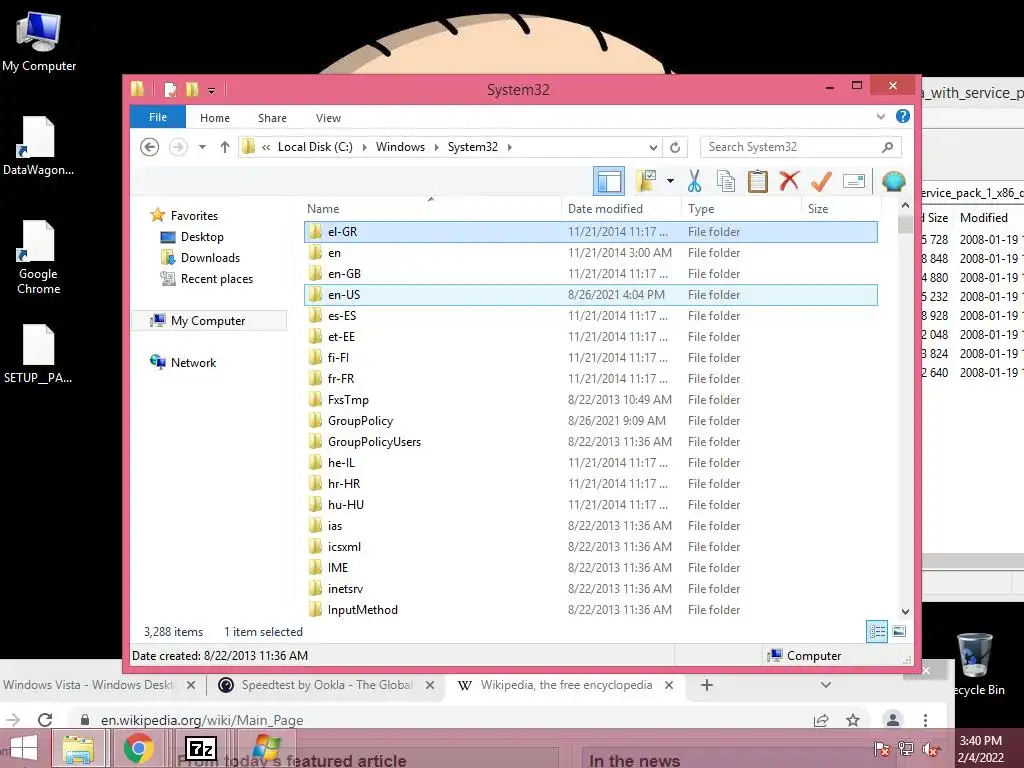The width and height of the screenshot is (1024, 768).
Task: Switch to Details view in the status bar
Action: point(877,632)
